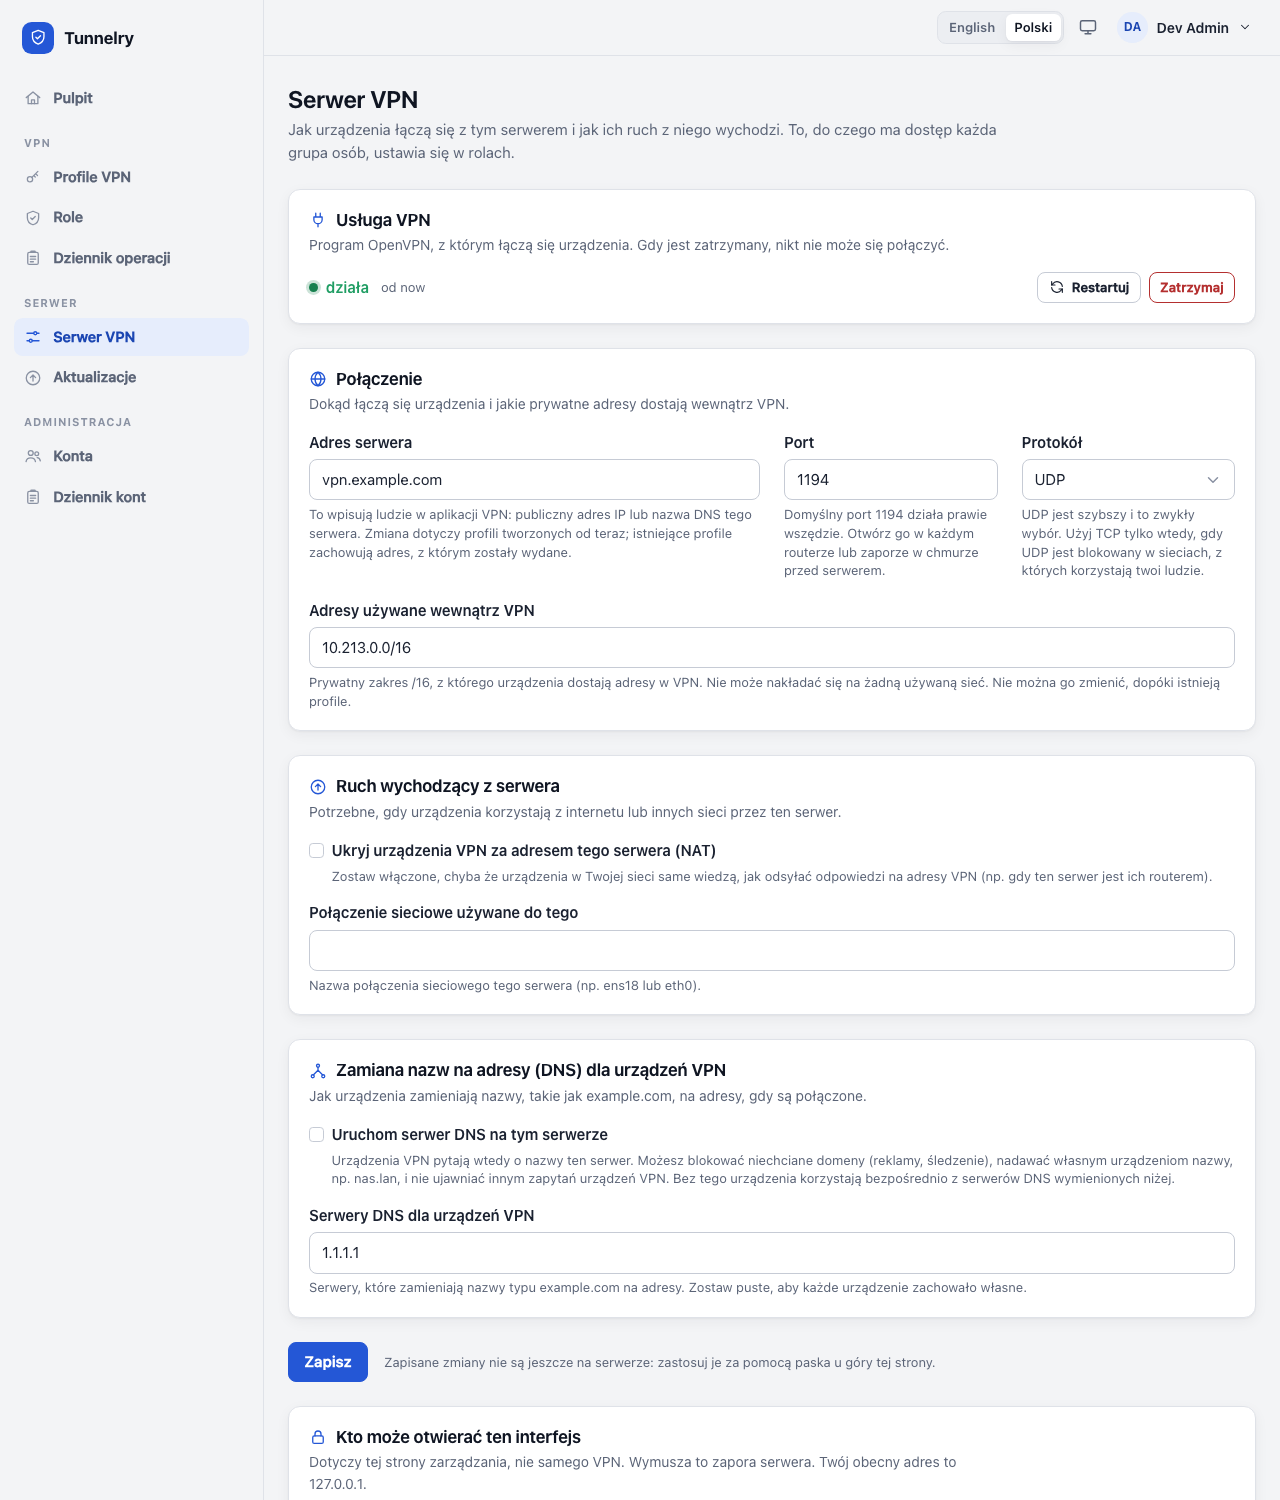Click the Serwery DNS input field
Image resolution: width=1280 pixels, height=1500 pixels.
click(x=772, y=1253)
